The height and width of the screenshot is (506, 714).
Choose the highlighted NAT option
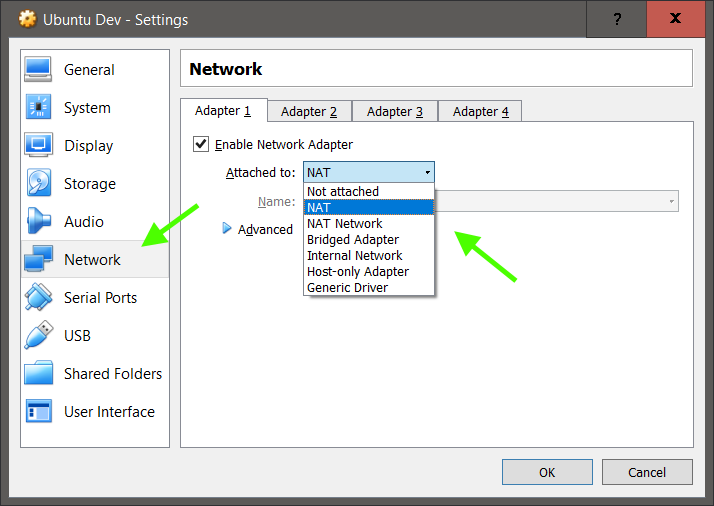369,207
